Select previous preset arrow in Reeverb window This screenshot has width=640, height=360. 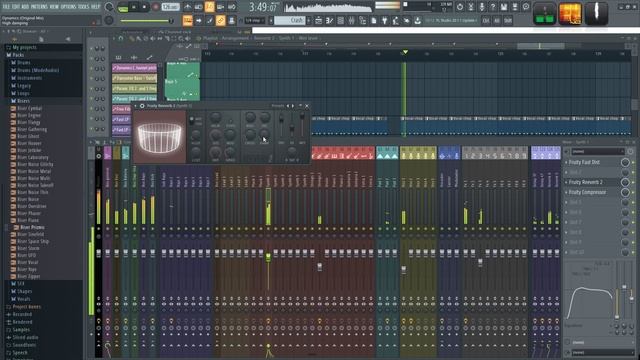tap(288, 106)
